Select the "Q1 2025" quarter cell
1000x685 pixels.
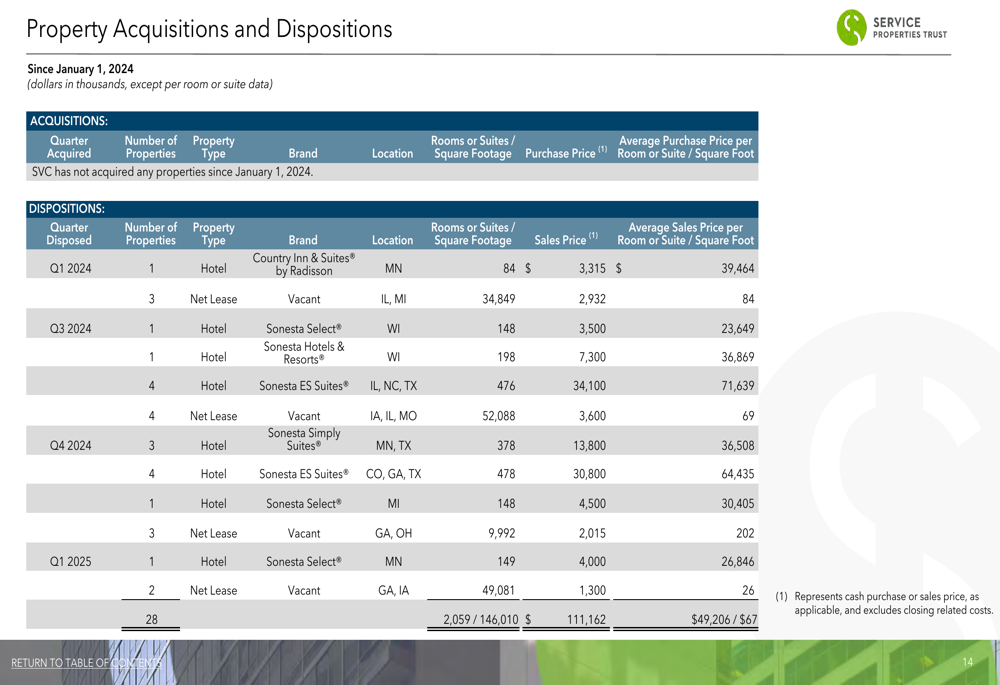coord(70,561)
